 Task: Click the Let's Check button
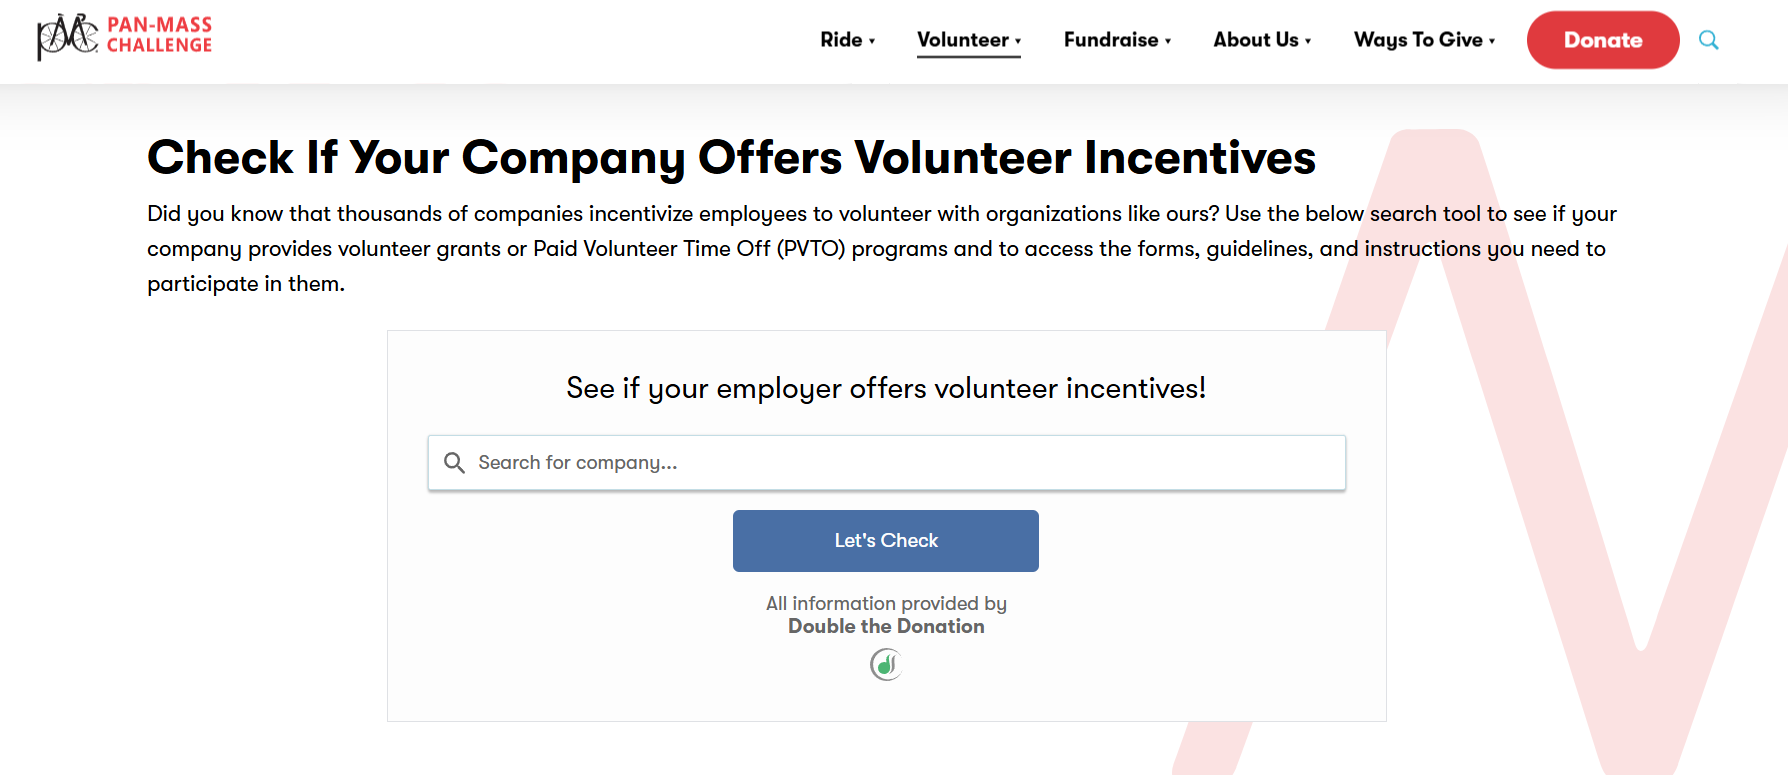(885, 541)
